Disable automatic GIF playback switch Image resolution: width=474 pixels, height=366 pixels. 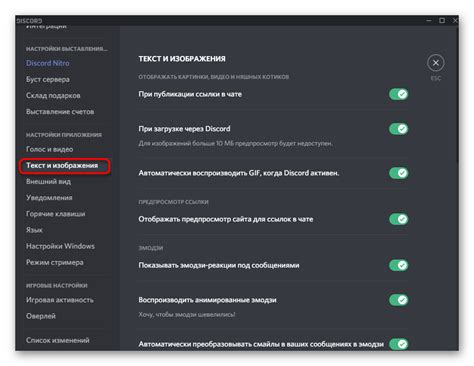(x=399, y=173)
